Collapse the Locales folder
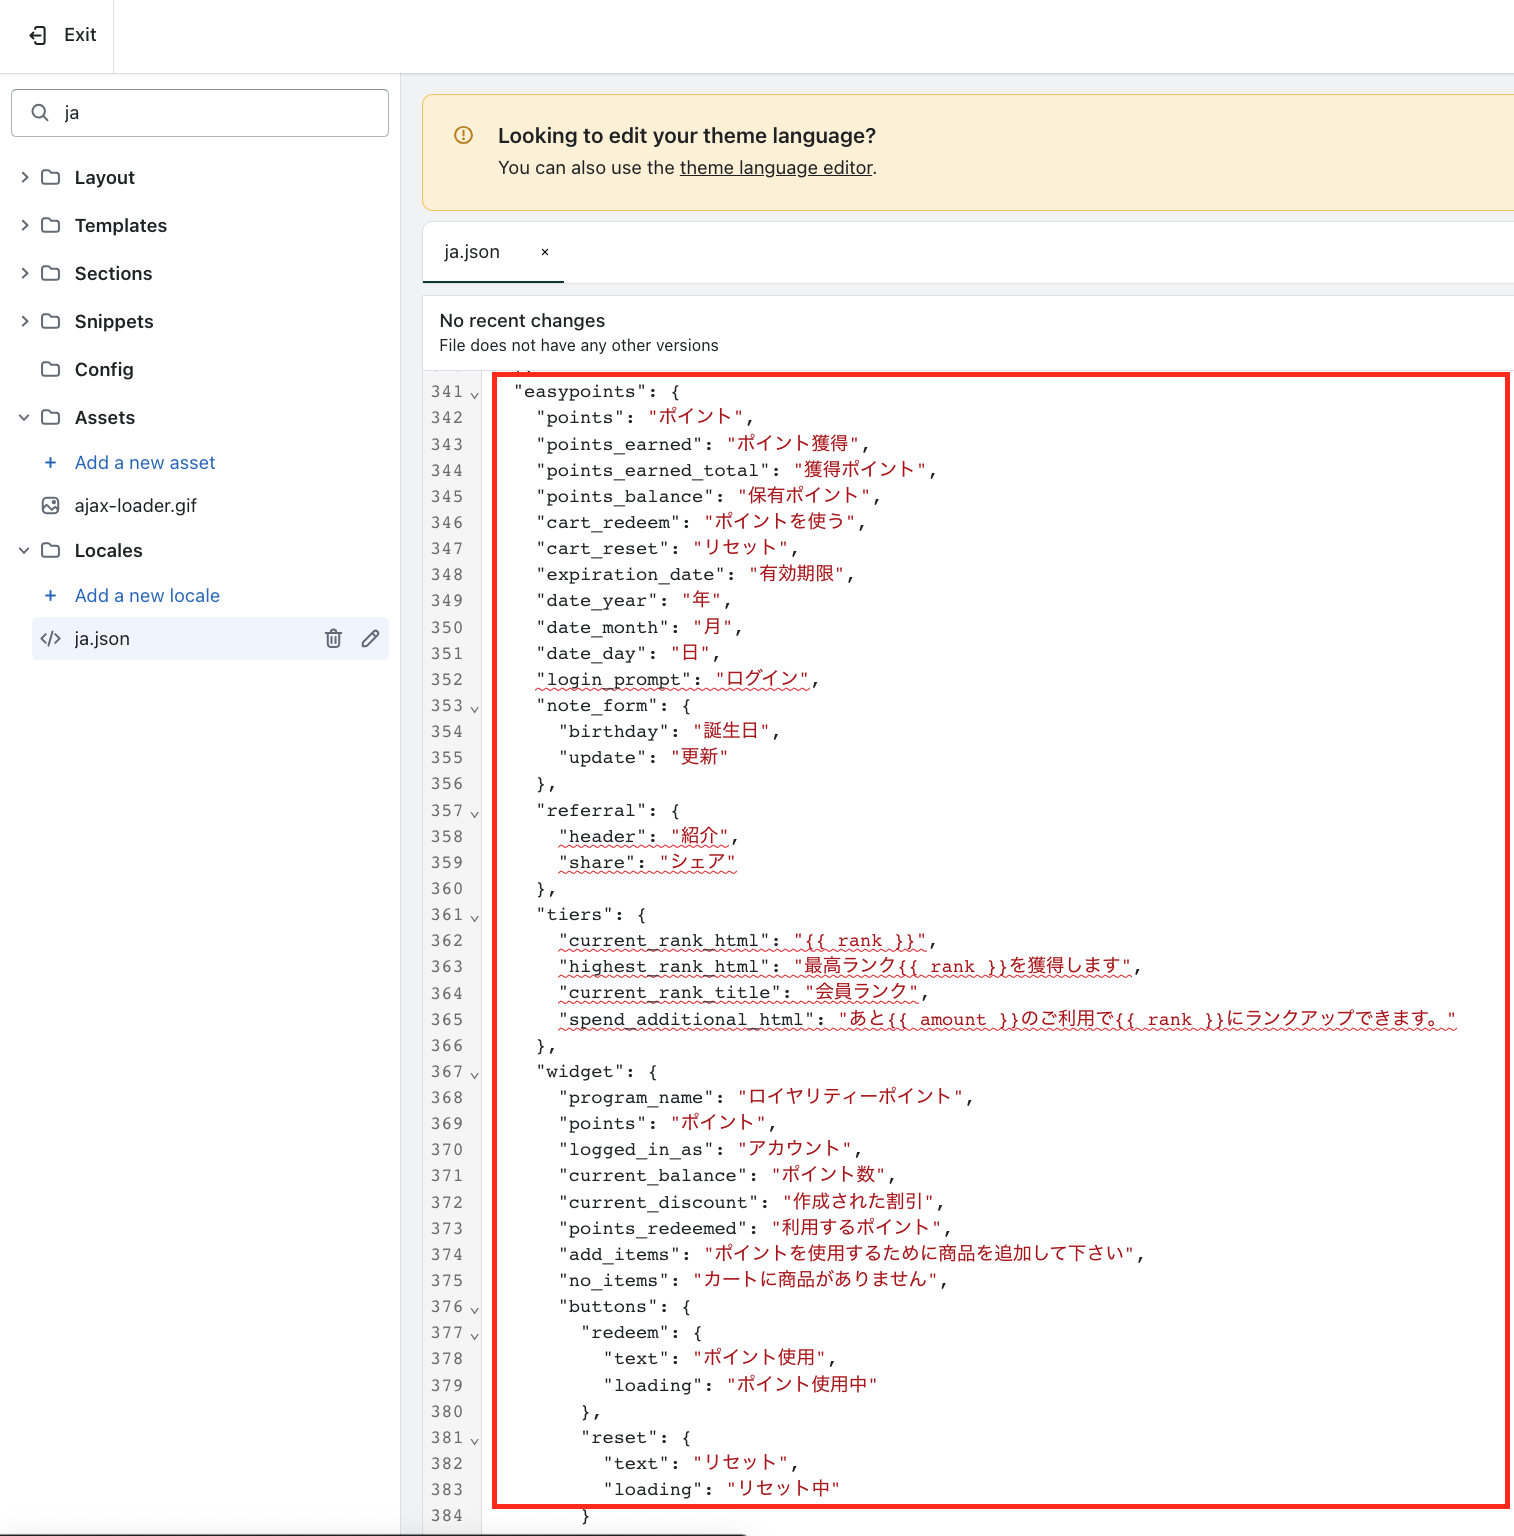The height and width of the screenshot is (1536, 1514). click(25, 551)
